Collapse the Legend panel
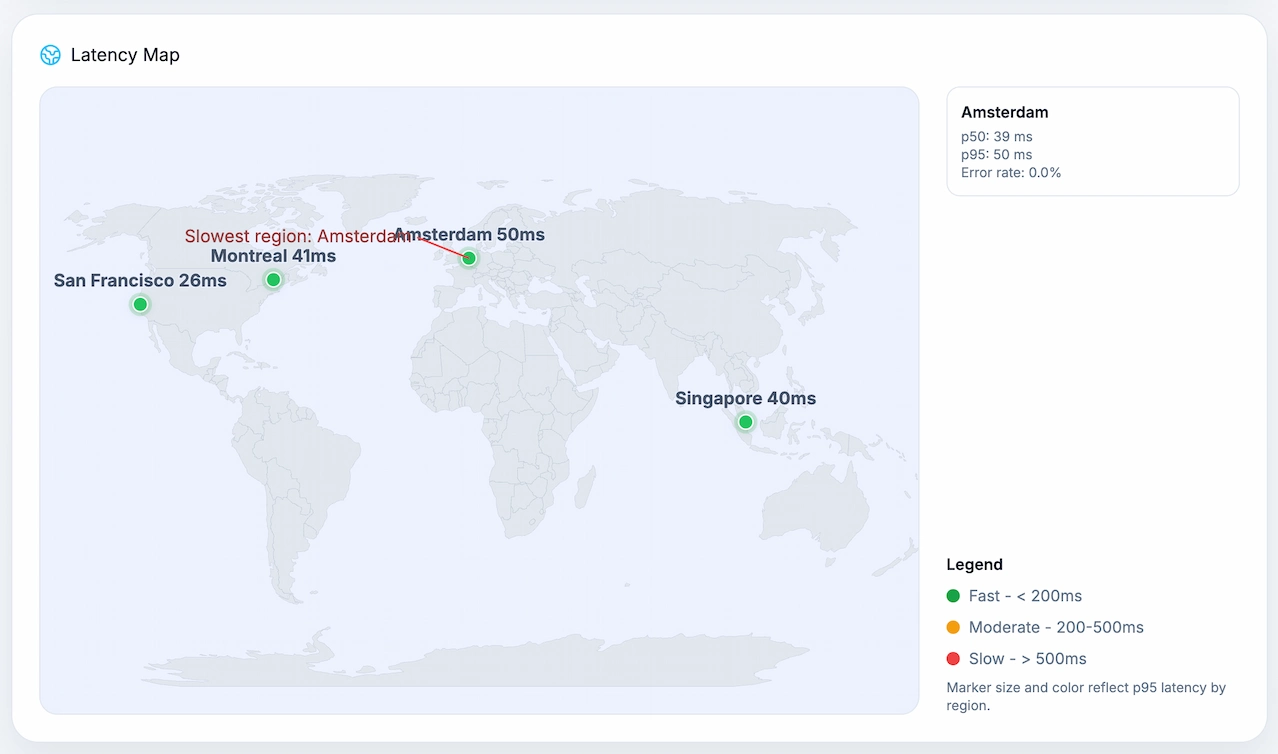 point(974,564)
